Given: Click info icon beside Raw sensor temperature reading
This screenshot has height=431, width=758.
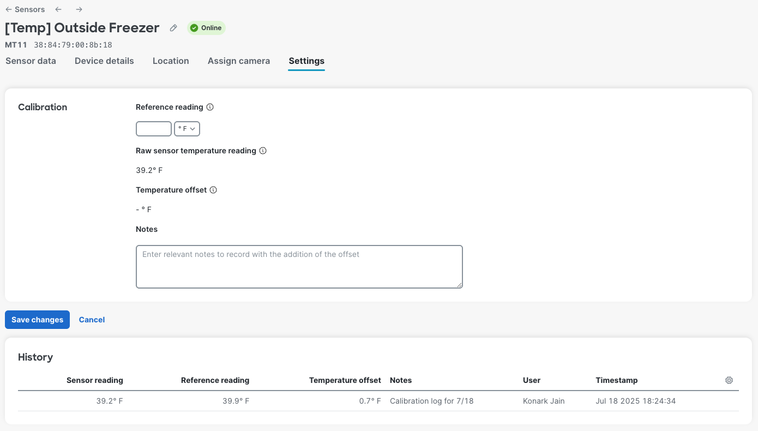Looking at the screenshot, I should click(x=263, y=151).
